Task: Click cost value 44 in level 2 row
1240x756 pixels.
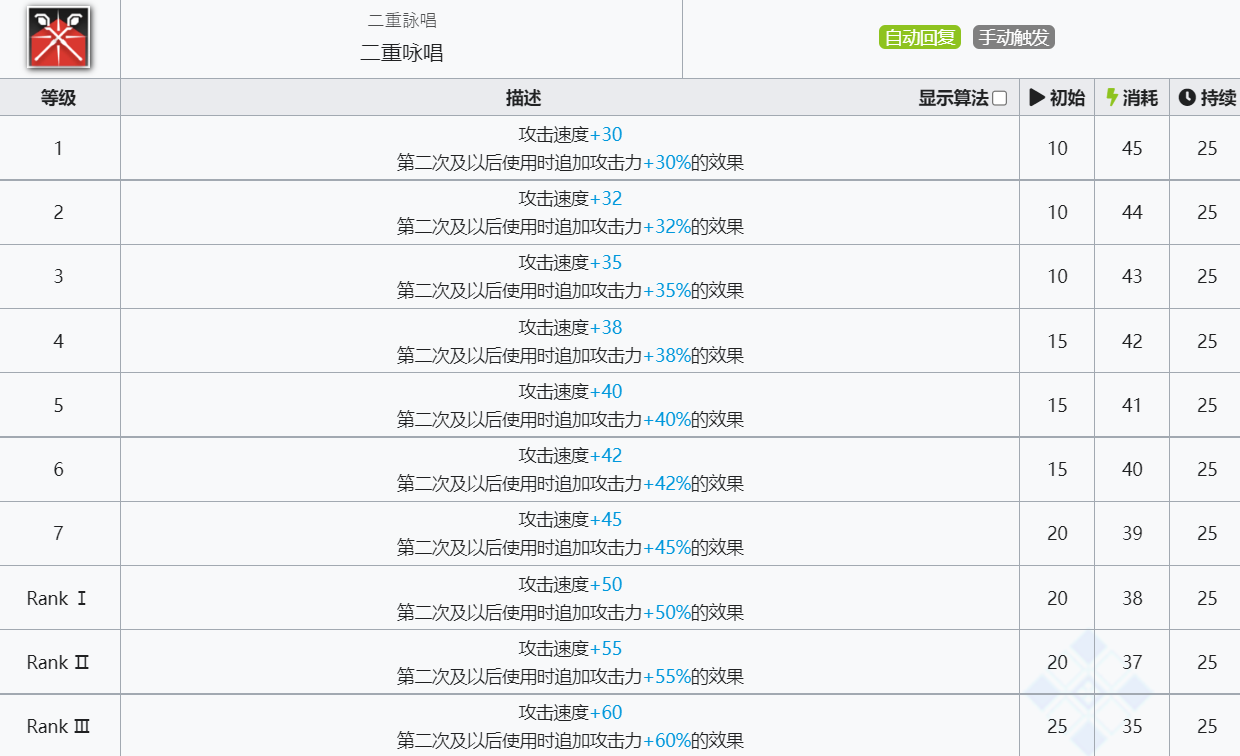Action: (x=1132, y=212)
